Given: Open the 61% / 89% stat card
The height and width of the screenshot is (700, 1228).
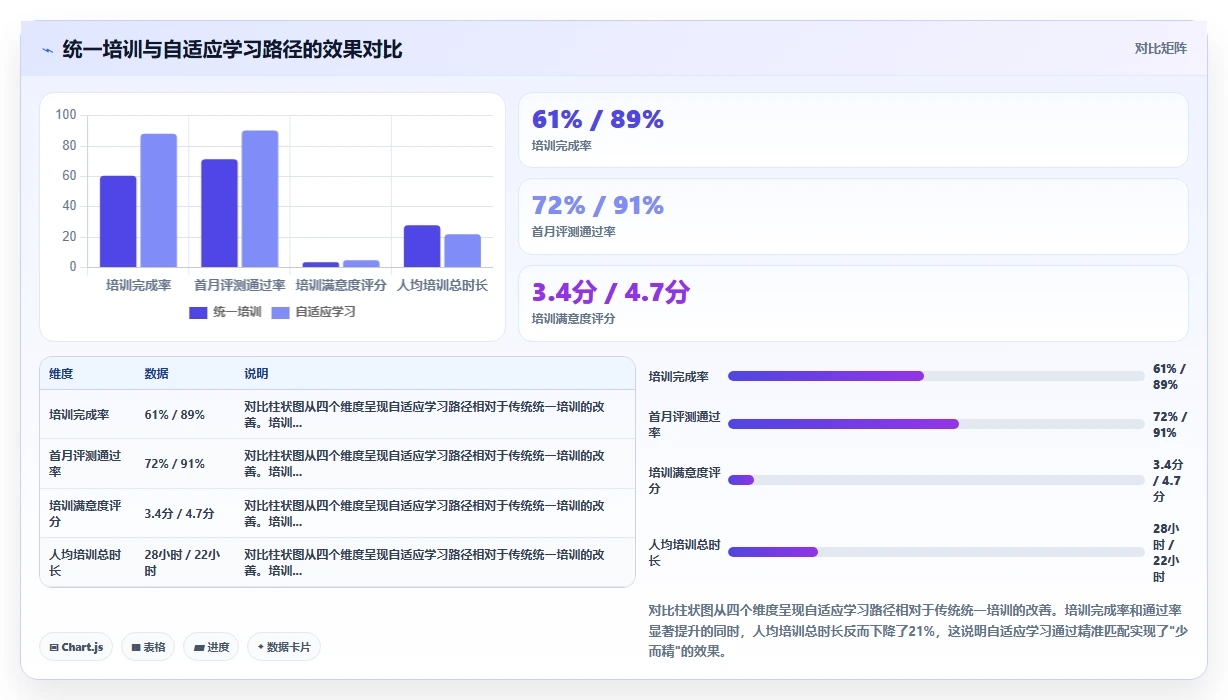Looking at the screenshot, I should 853,130.
